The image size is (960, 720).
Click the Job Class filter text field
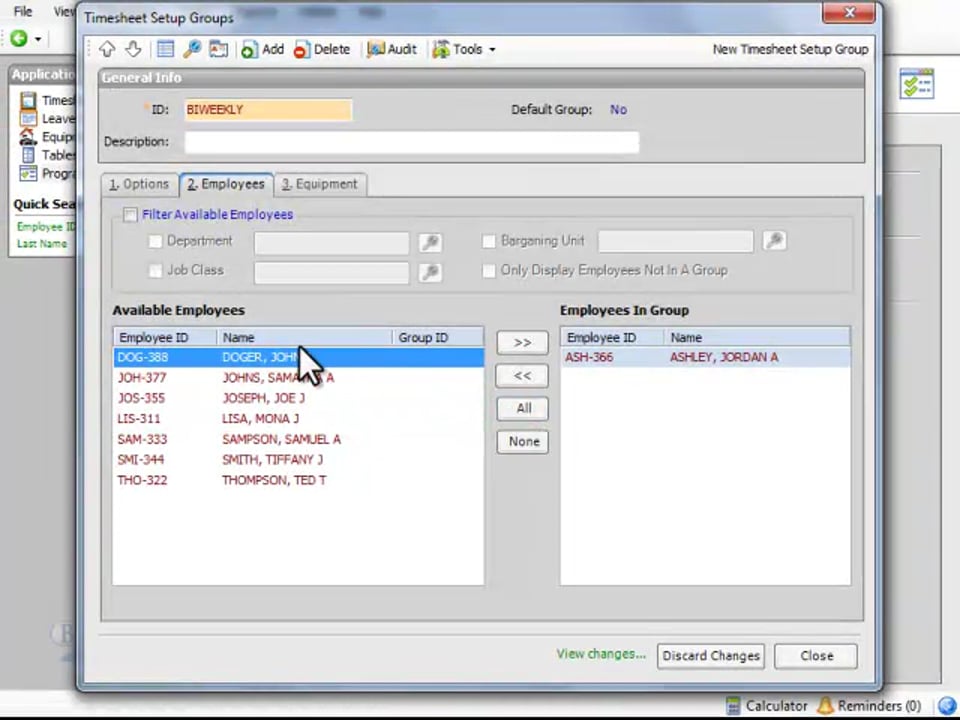[331, 272]
